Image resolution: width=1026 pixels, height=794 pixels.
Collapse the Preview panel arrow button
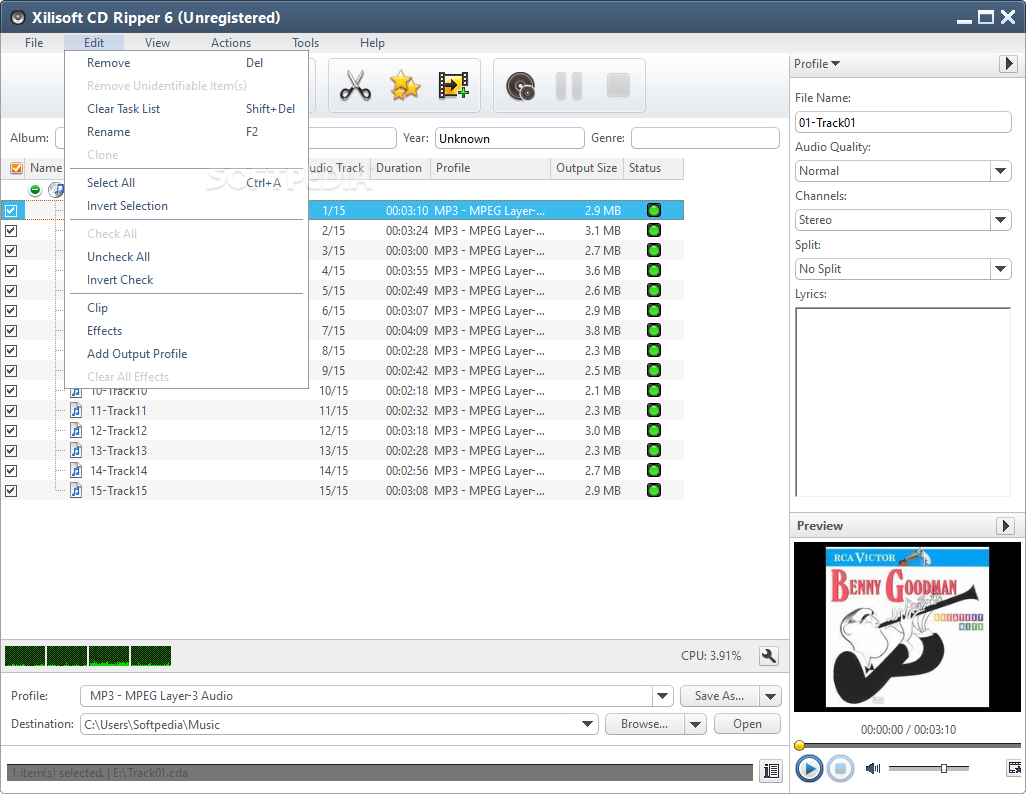(x=1006, y=526)
